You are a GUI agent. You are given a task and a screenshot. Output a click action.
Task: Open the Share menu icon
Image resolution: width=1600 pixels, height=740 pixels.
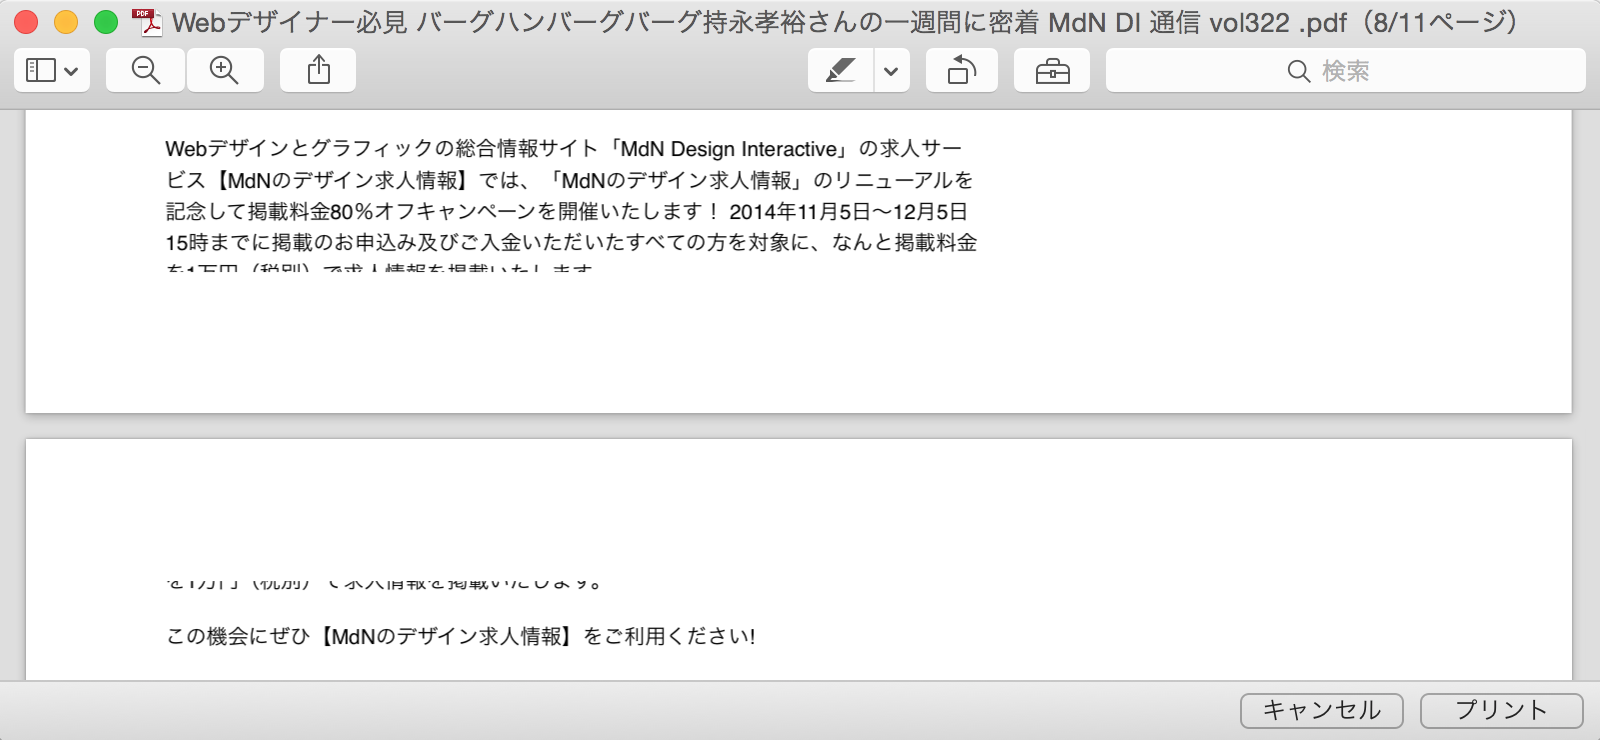pyautogui.click(x=318, y=71)
